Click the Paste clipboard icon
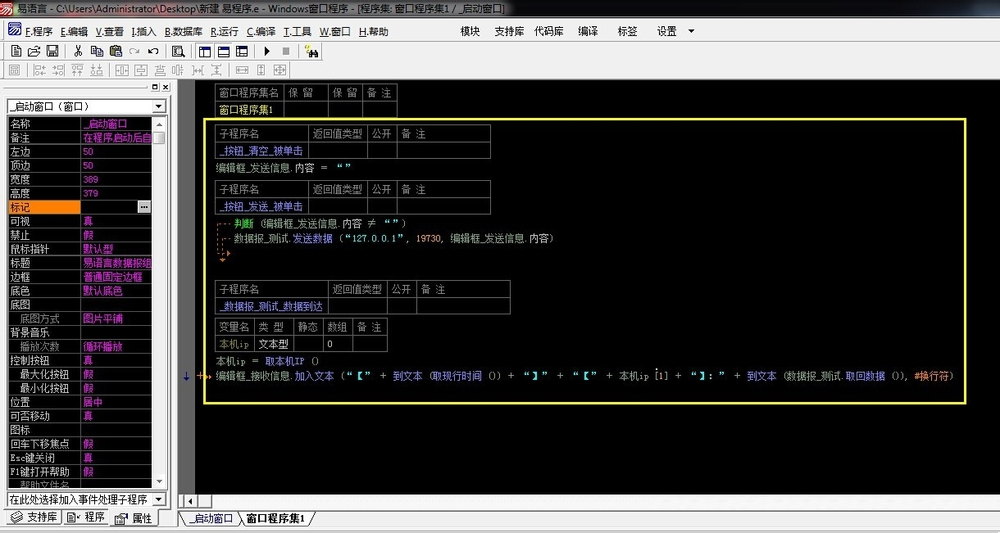The width and height of the screenshot is (1000, 533). [x=115, y=50]
